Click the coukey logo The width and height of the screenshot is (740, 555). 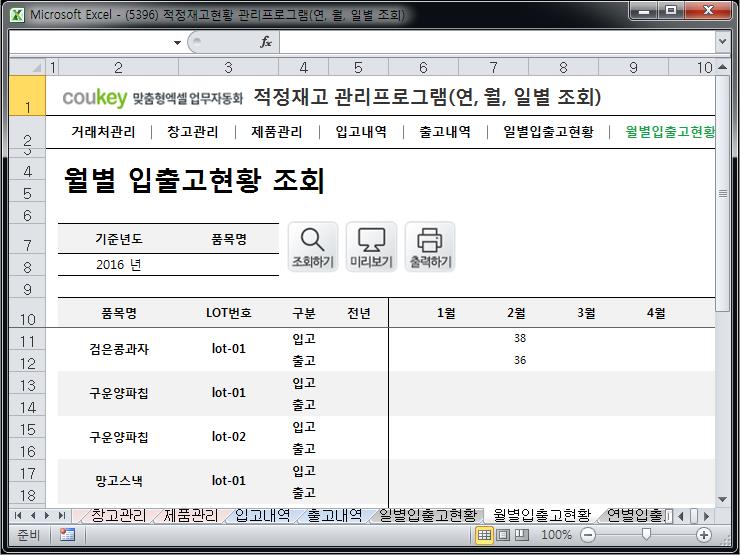[94, 98]
